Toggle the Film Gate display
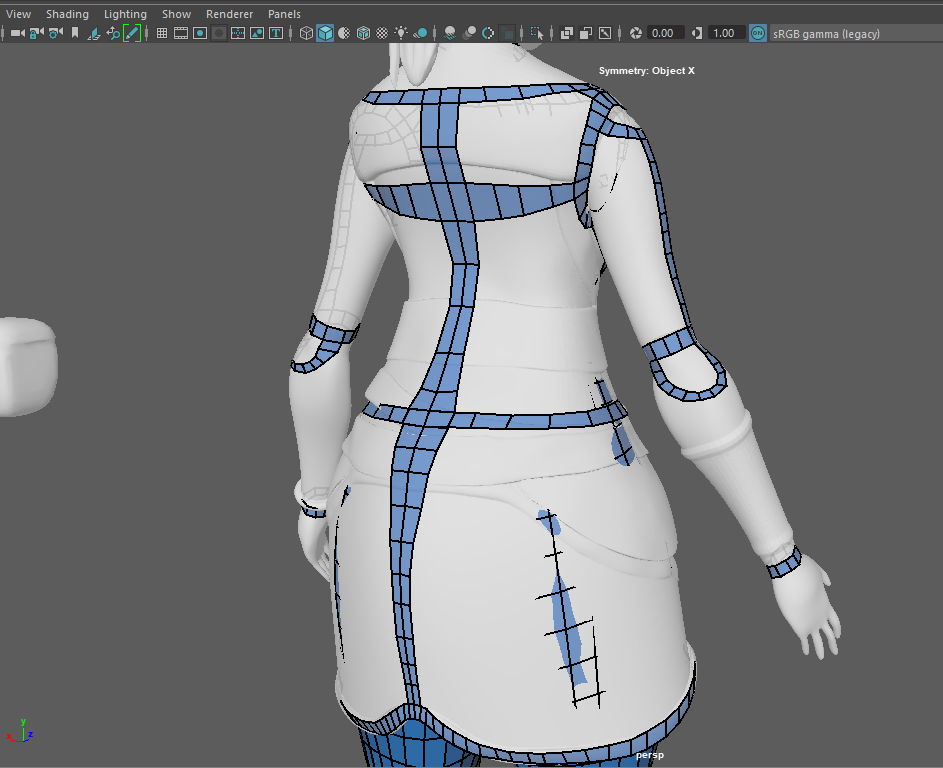 [x=181, y=33]
